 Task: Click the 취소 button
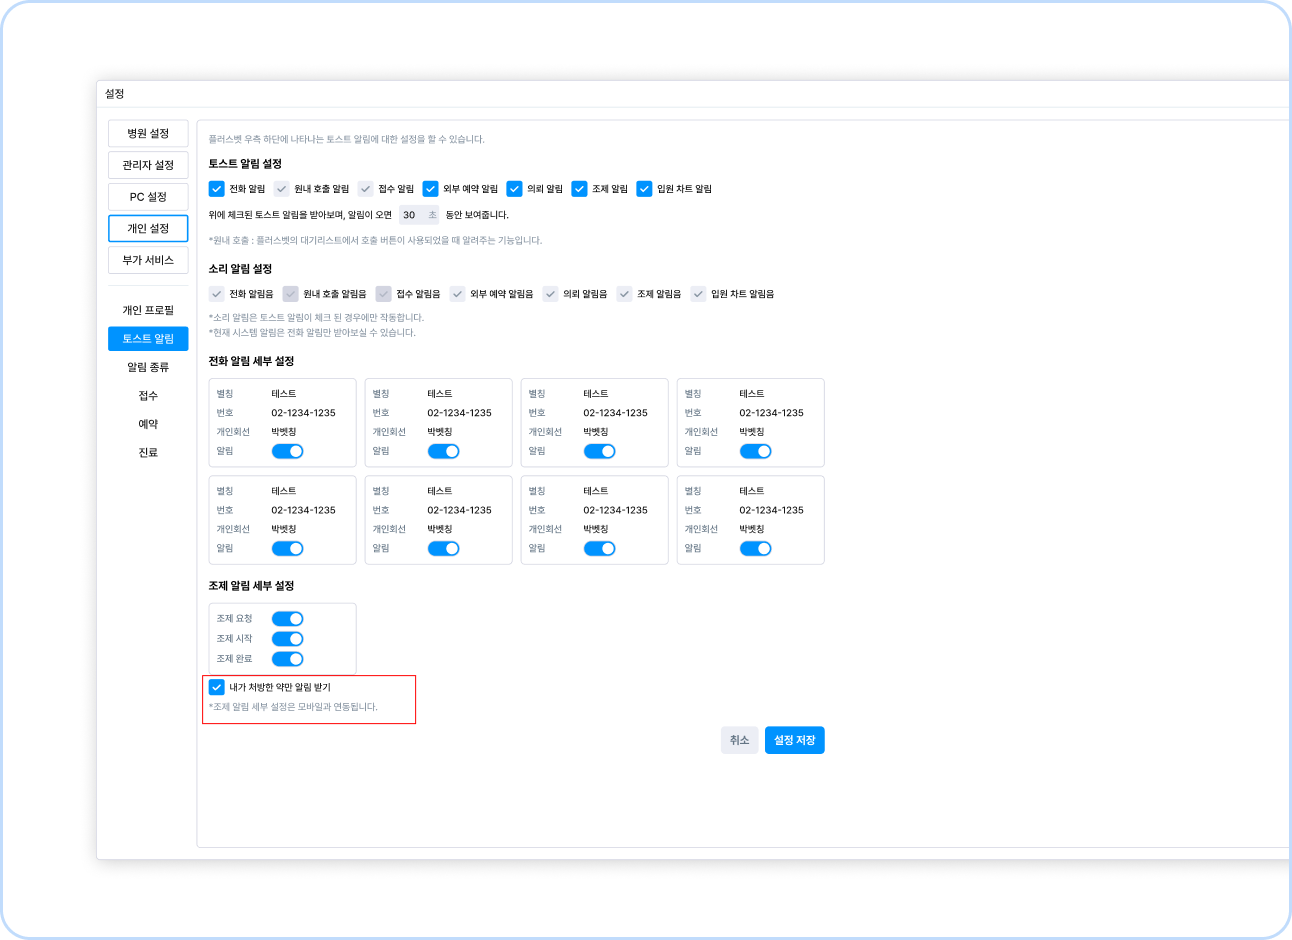739,740
